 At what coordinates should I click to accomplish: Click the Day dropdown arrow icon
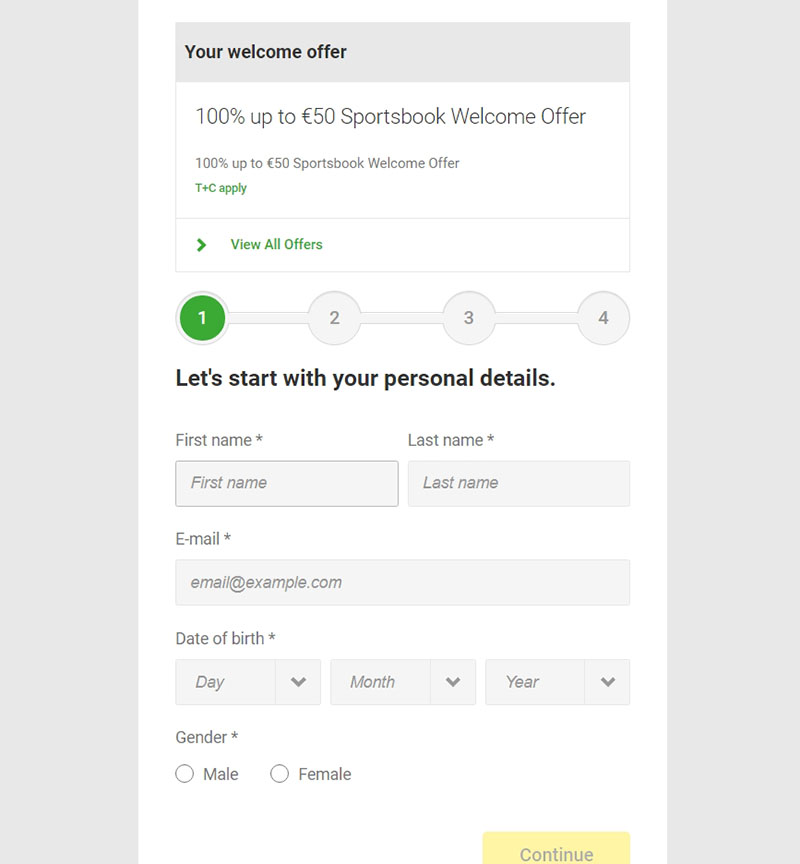click(298, 682)
